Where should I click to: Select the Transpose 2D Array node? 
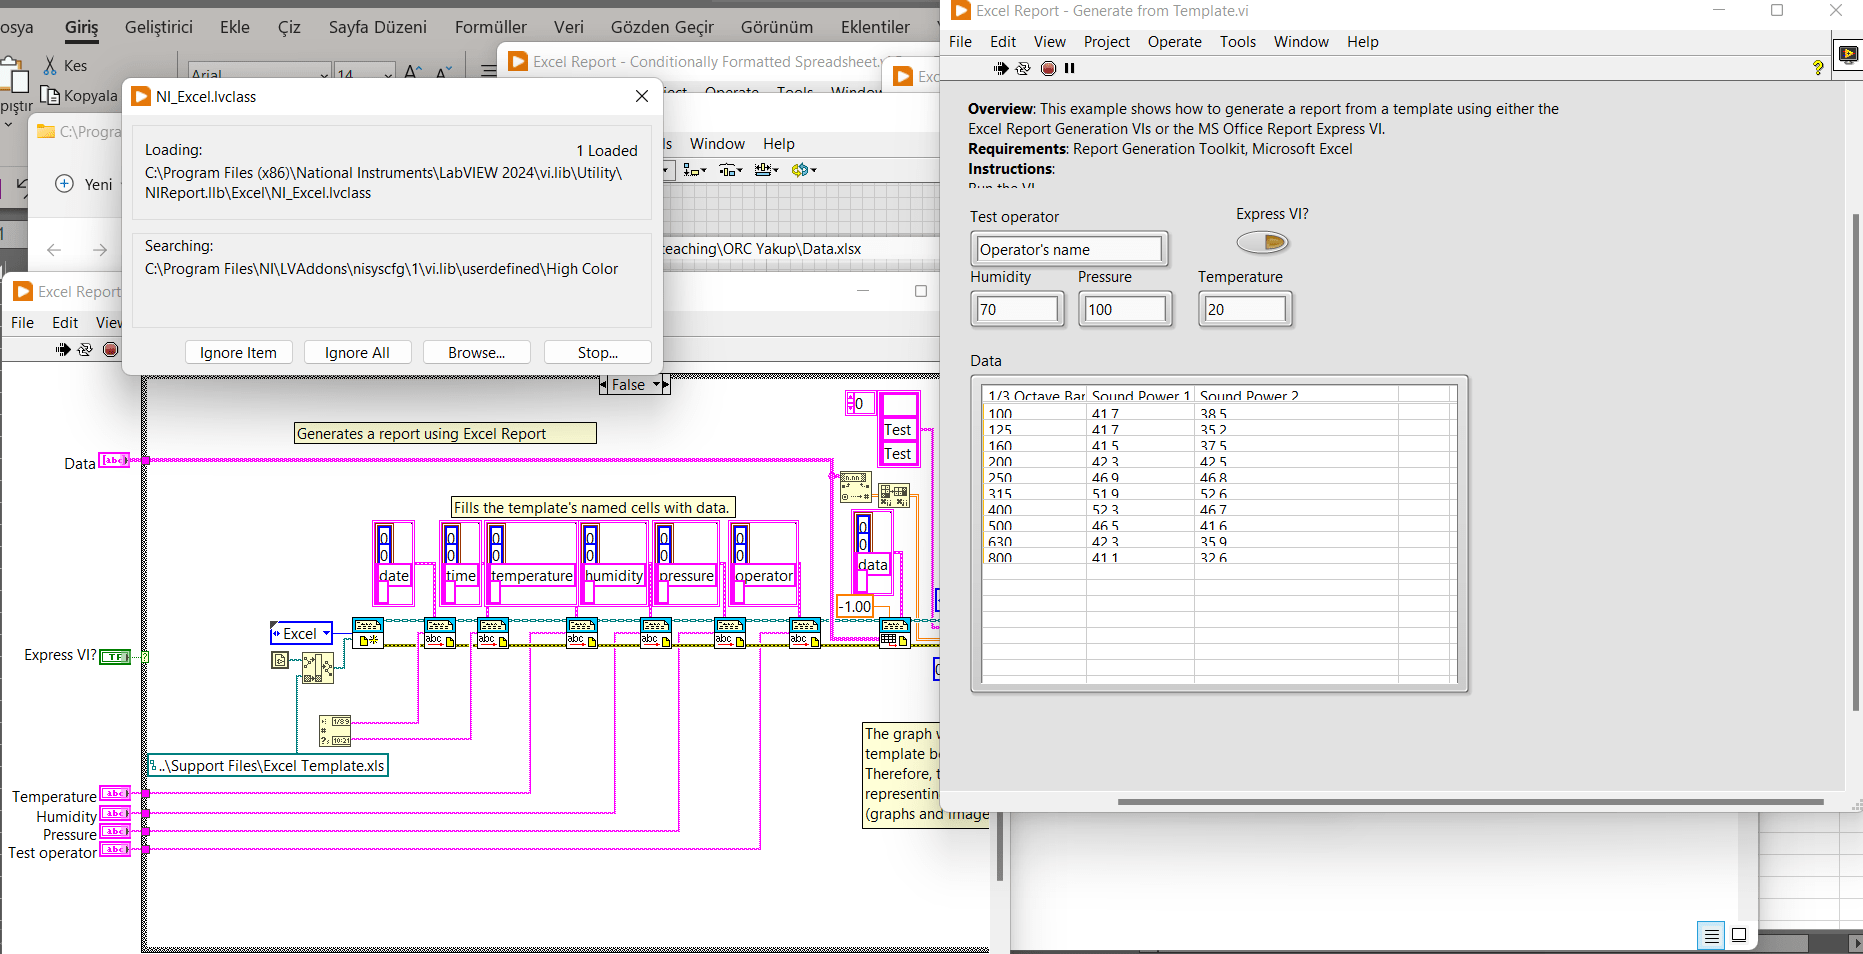point(894,495)
